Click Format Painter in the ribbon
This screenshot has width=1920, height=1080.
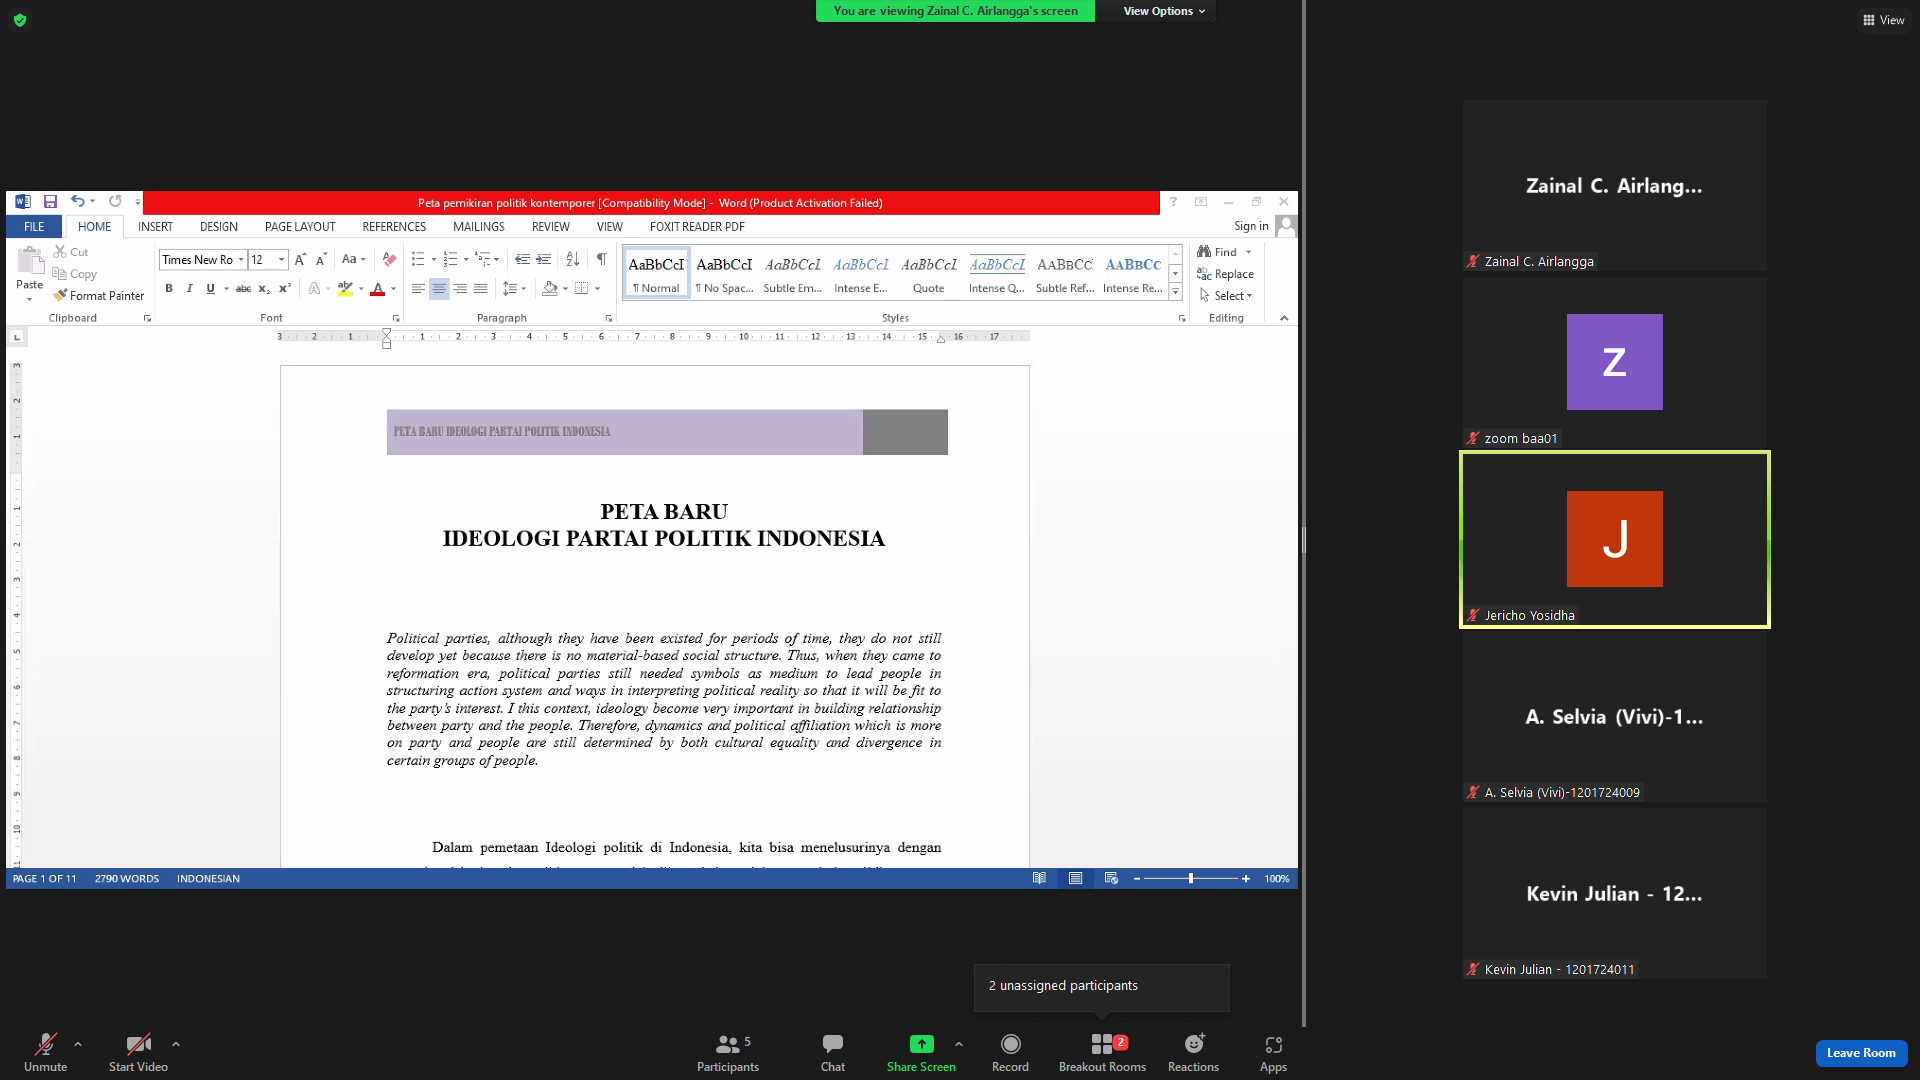click(98, 296)
